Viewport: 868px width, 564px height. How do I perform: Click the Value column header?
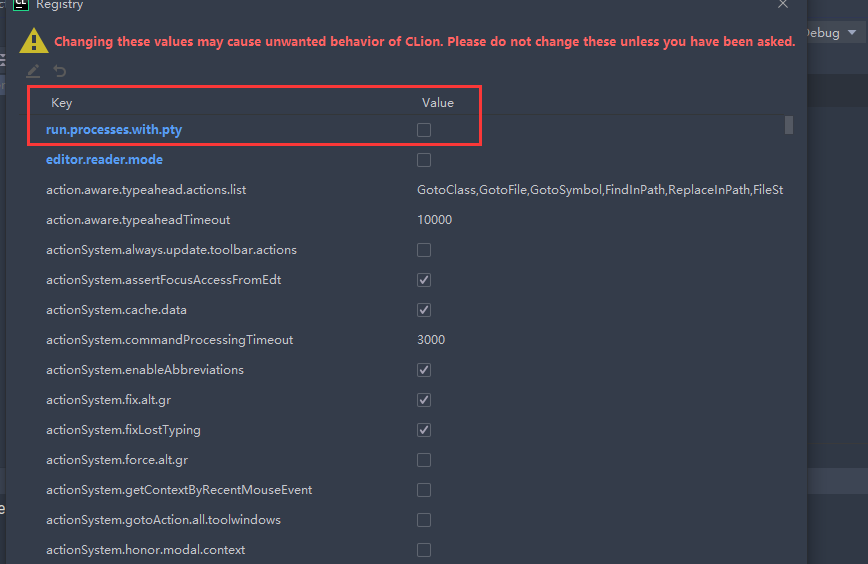437,103
